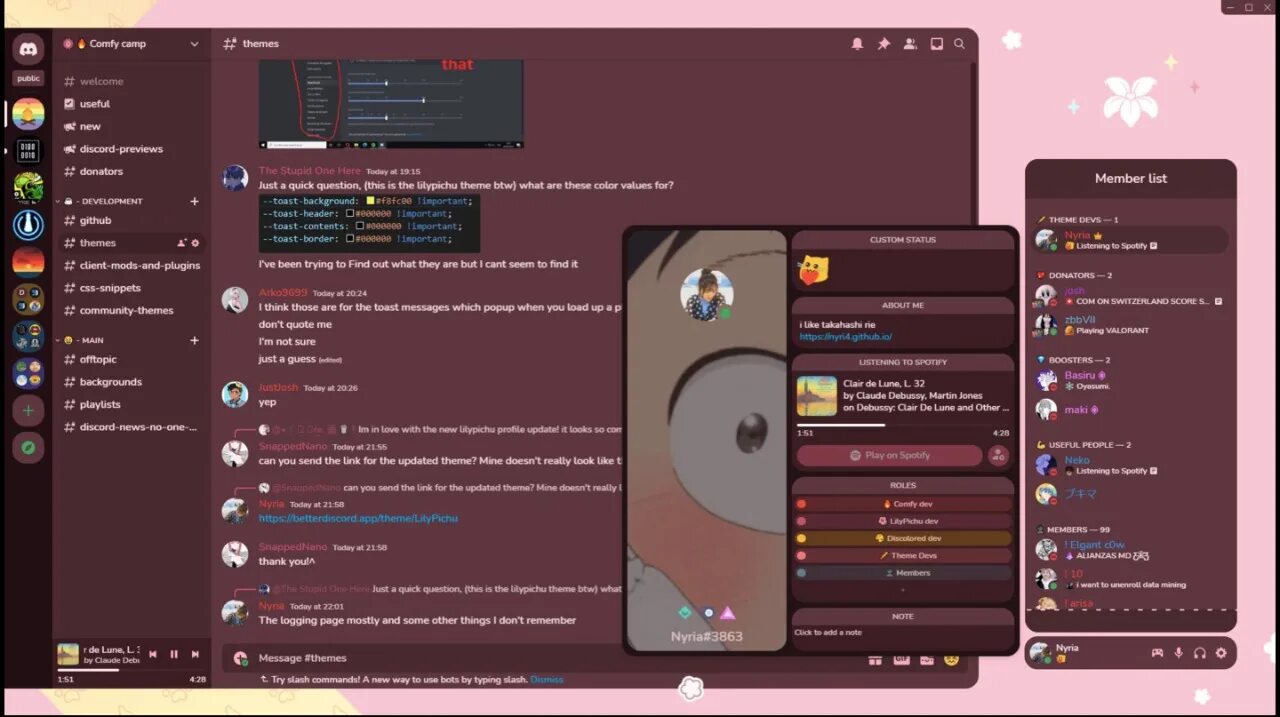This screenshot has height=717, width=1280.
Task: Open user settings gear in user panel
Action: point(1221,653)
